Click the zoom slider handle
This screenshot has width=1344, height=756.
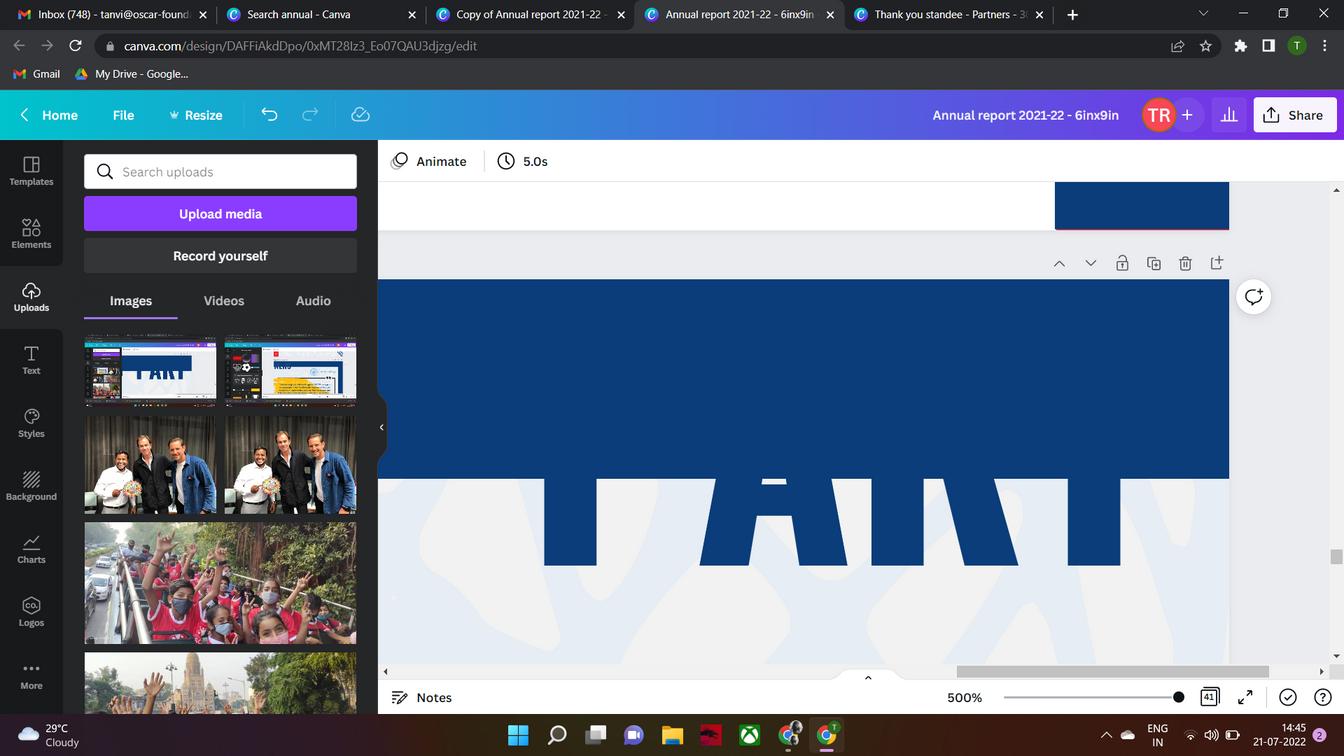click(x=1179, y=697)
